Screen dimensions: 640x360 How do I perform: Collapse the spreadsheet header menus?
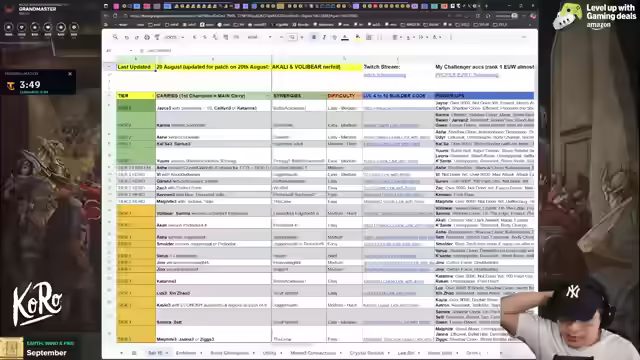point(524,37)
